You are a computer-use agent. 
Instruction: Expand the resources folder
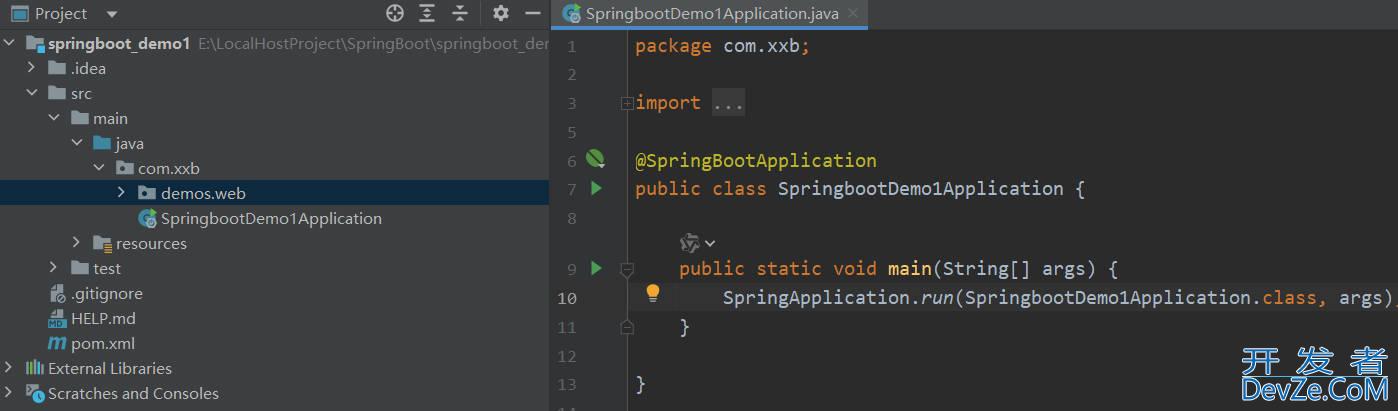pyautogui.click(x=77, y=243)
